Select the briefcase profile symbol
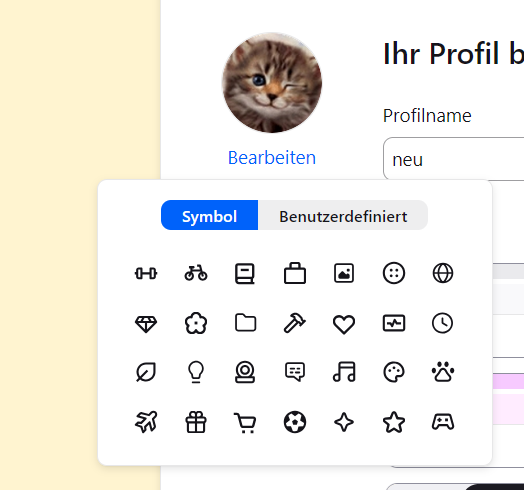Screen dimensions: 524x490 pos(295,273)
